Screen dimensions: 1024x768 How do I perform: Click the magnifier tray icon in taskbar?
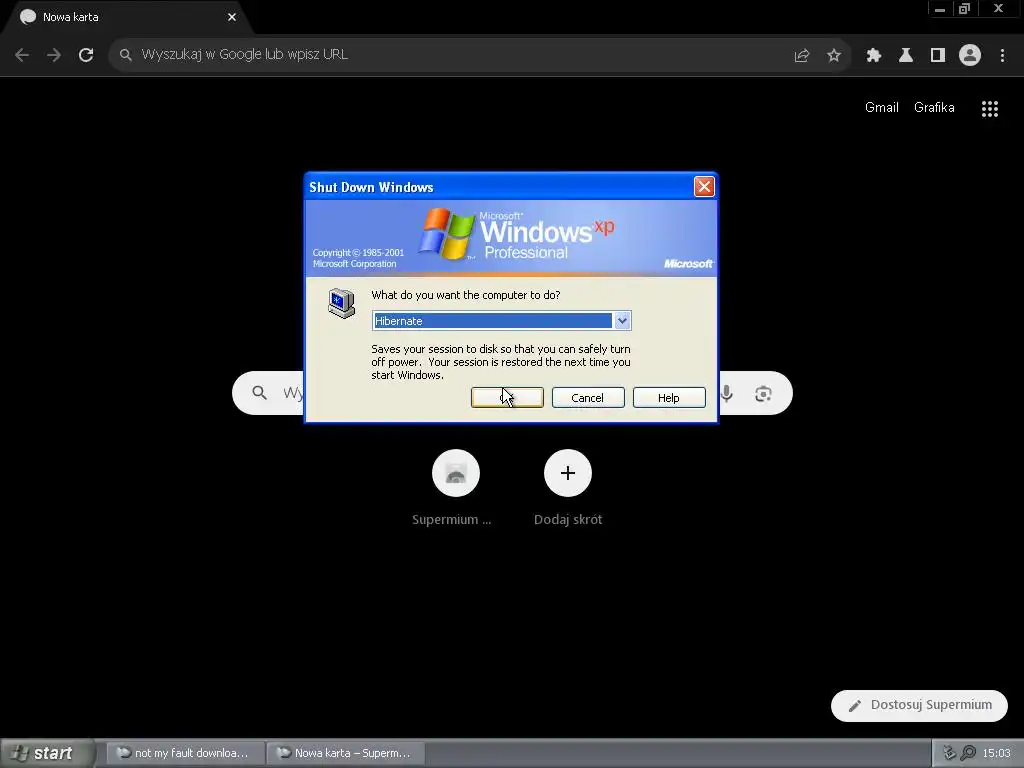968,753
